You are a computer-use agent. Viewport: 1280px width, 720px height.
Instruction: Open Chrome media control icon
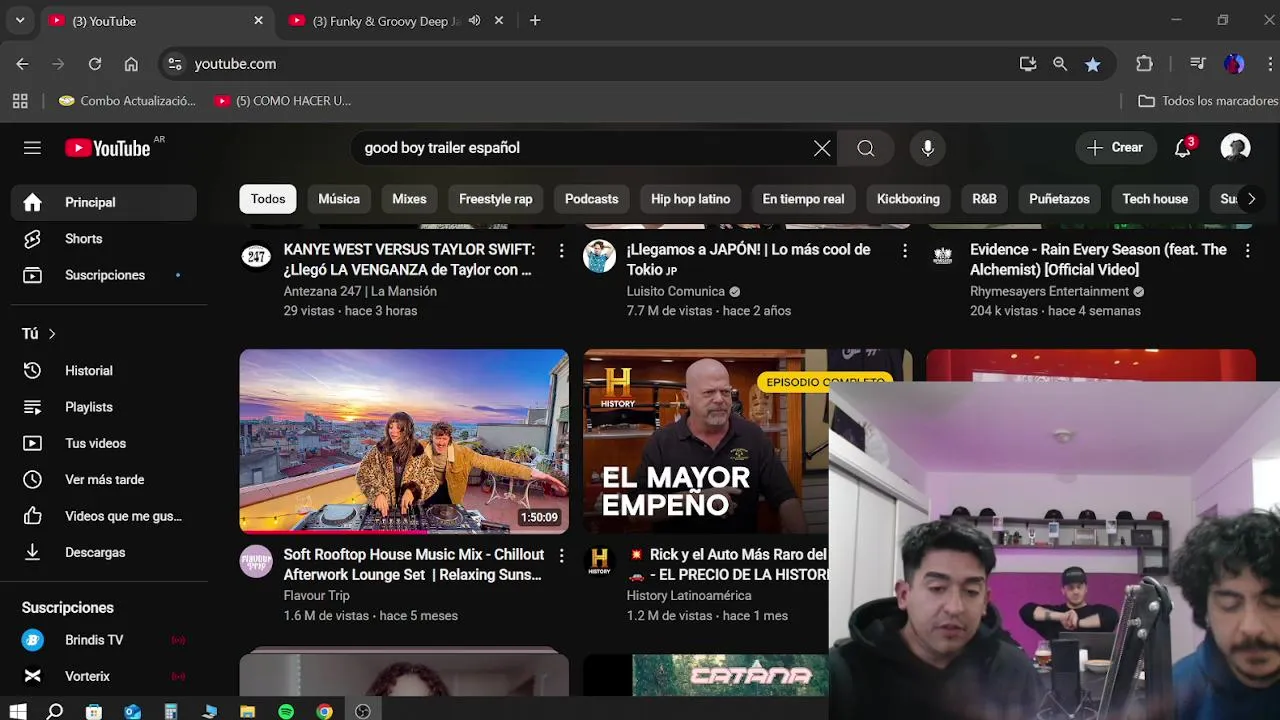click(1198, 64)
